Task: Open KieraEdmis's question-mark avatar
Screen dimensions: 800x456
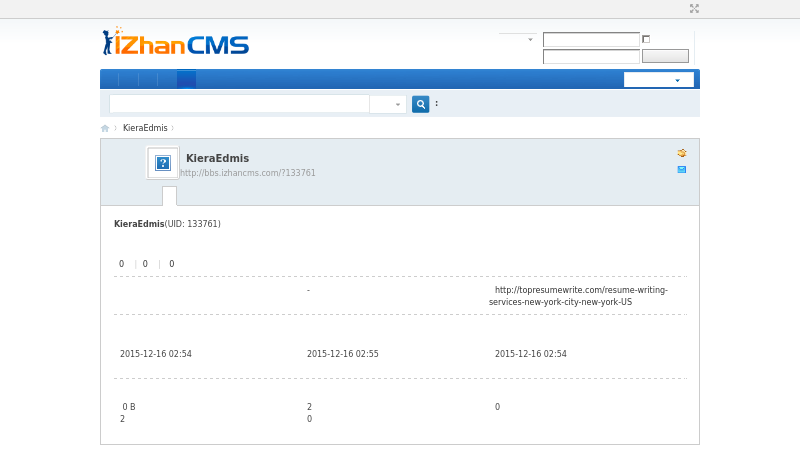Action: point(163,163)
